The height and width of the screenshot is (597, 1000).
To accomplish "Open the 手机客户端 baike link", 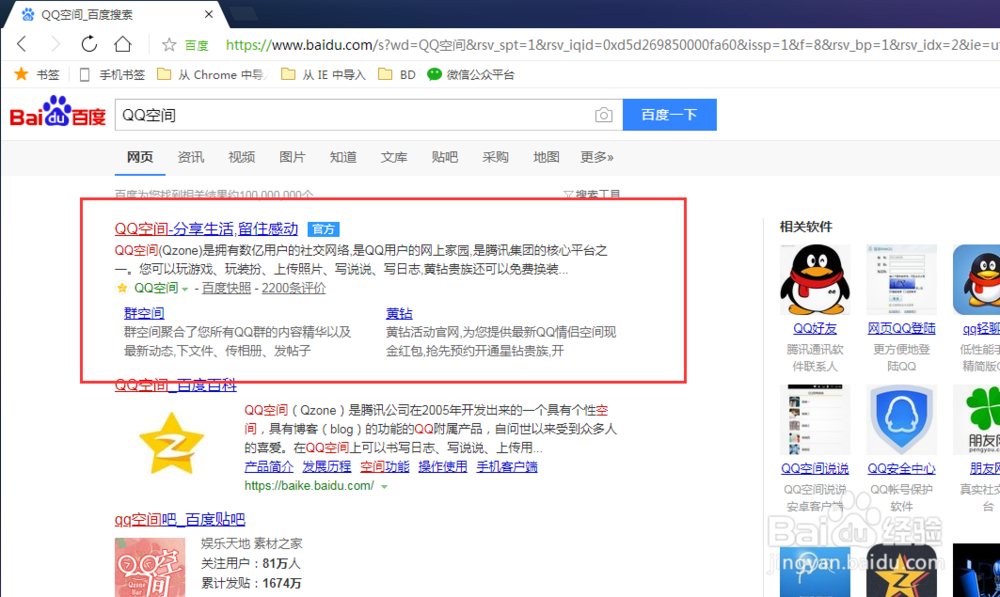I will [507, 467].
